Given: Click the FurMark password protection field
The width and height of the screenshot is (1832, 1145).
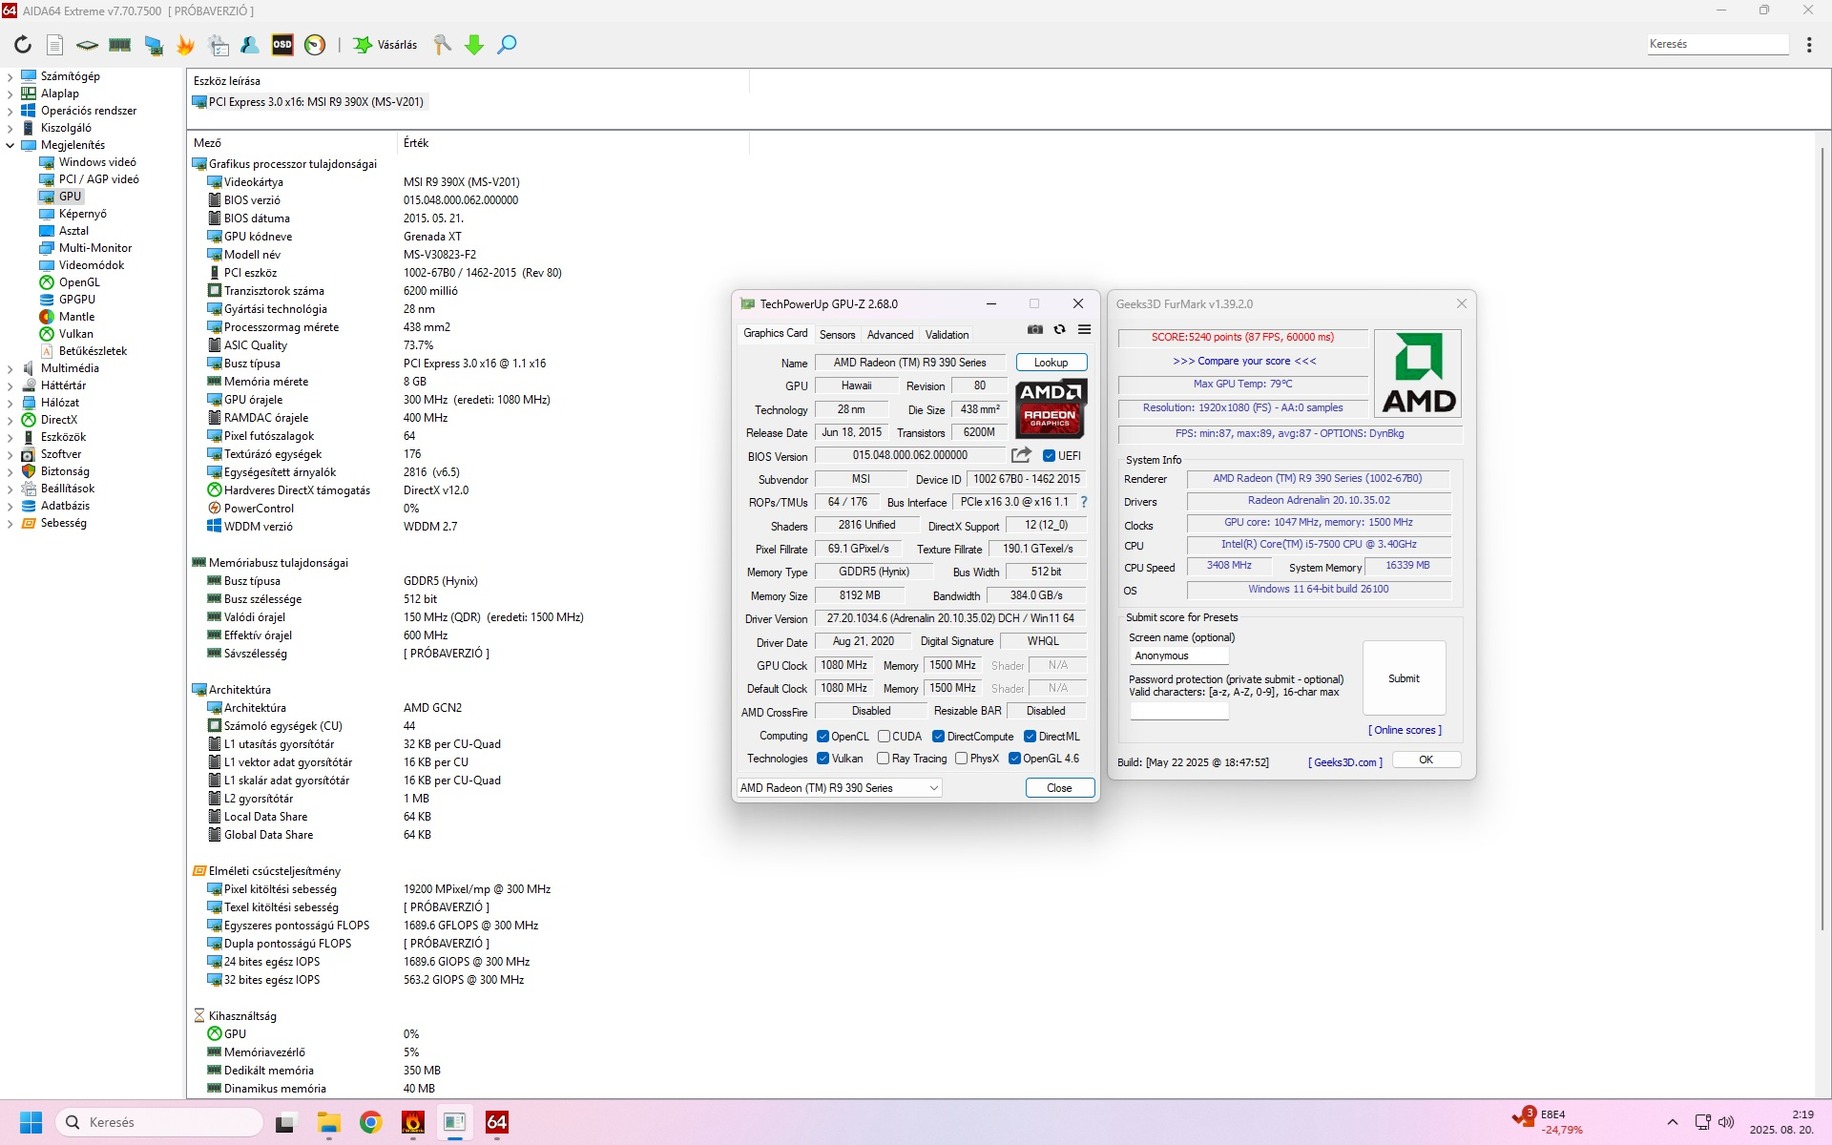Looking at the screenshot, I should tap(1179, 711).
